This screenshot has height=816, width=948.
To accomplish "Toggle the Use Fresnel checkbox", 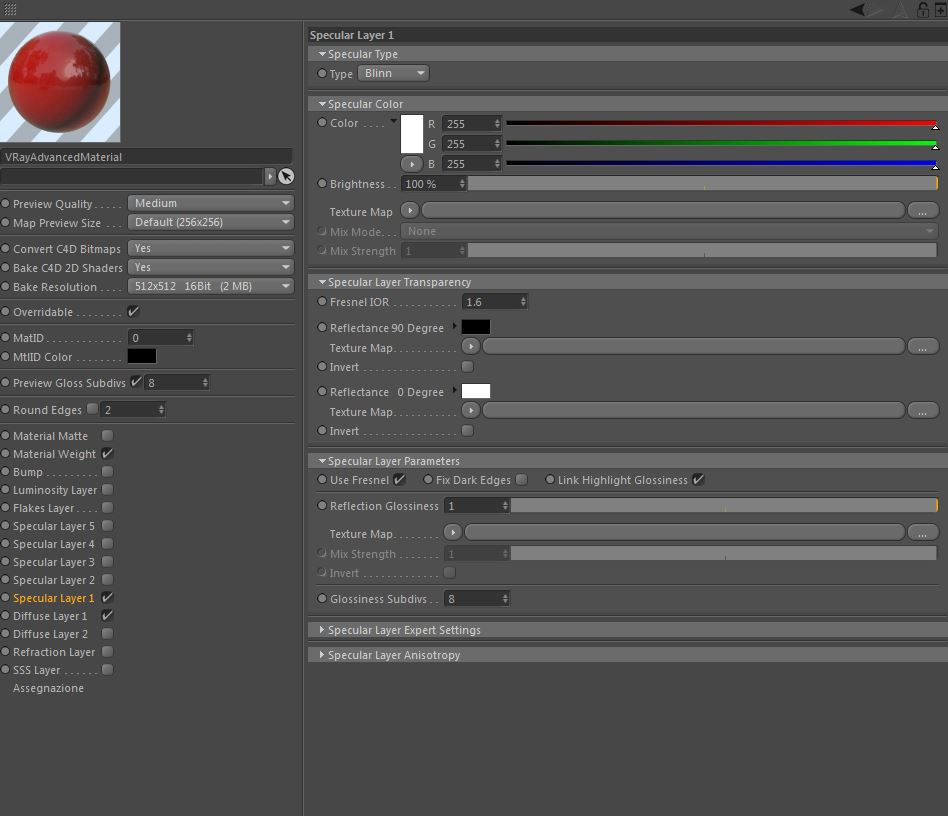I will pos(400,480).
